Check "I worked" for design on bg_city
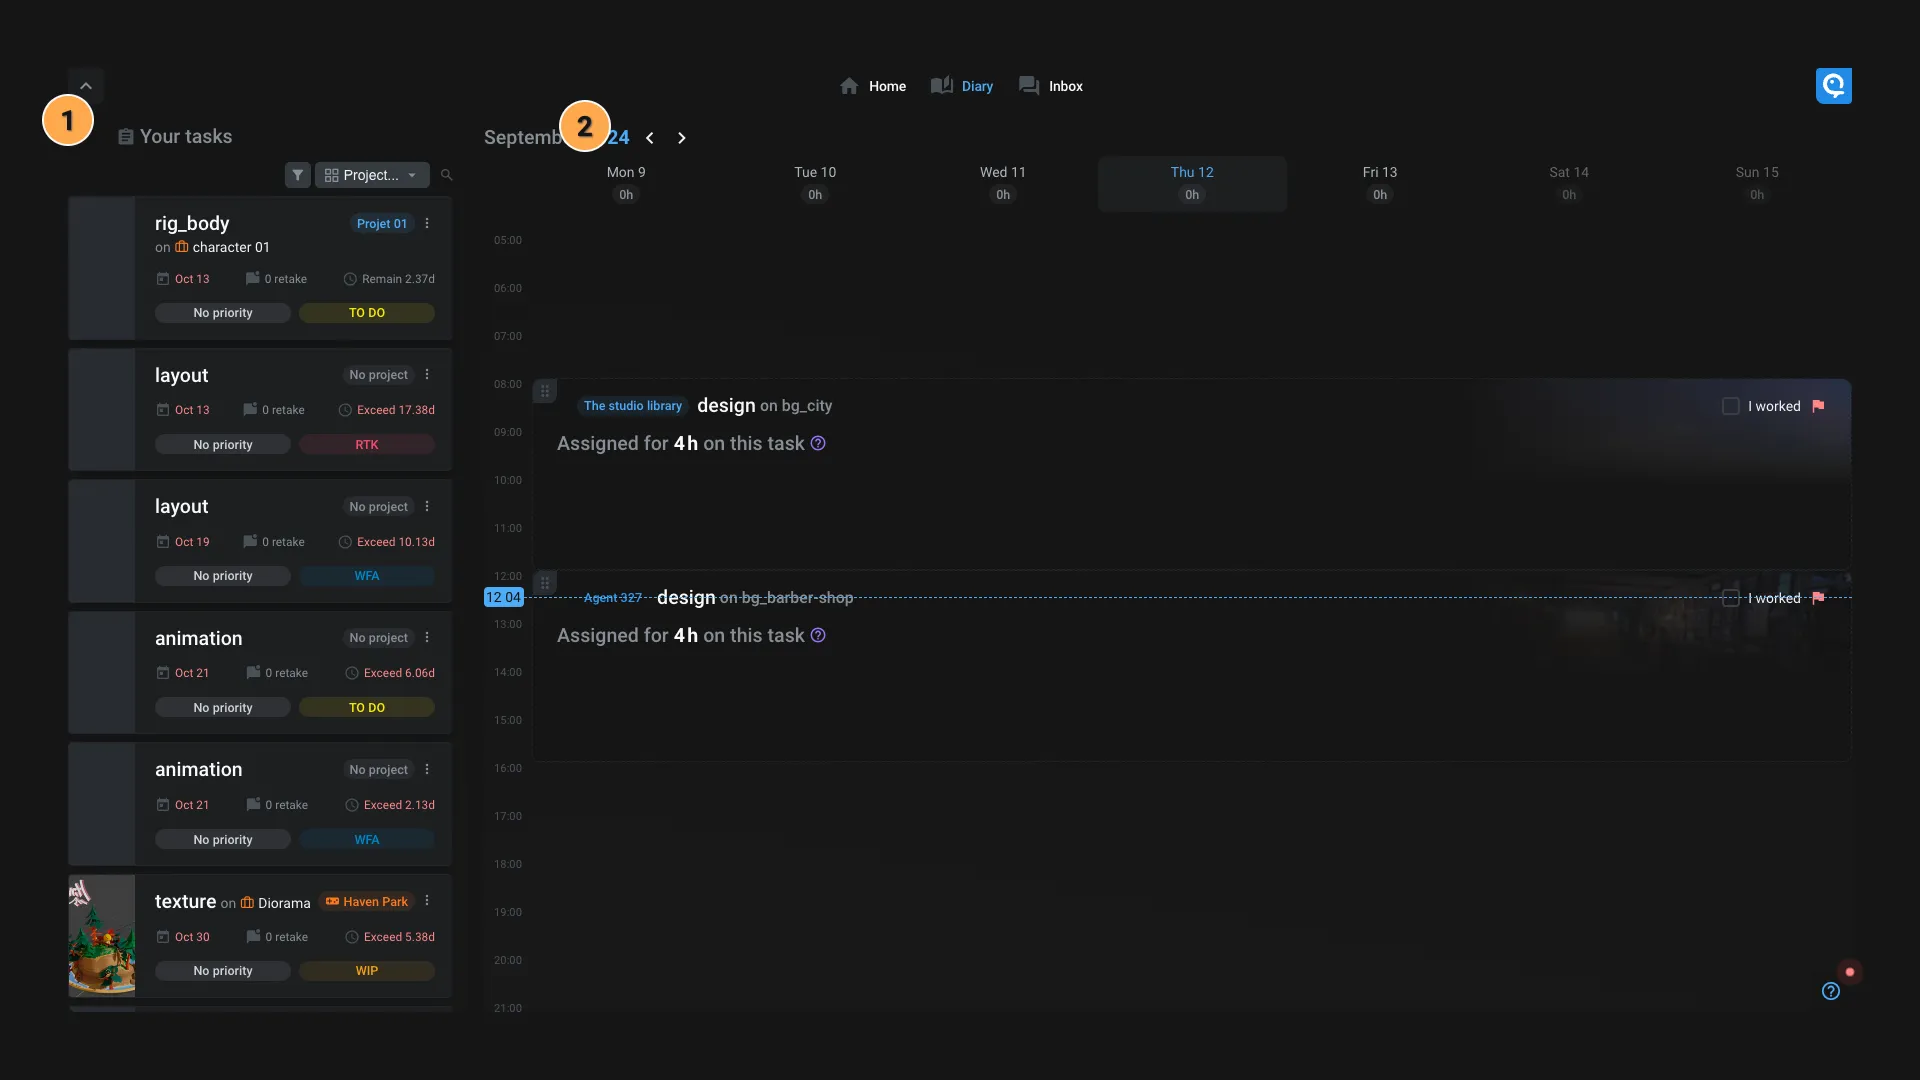The width and height of the screenshot is (1920, 1080). 1731,406
